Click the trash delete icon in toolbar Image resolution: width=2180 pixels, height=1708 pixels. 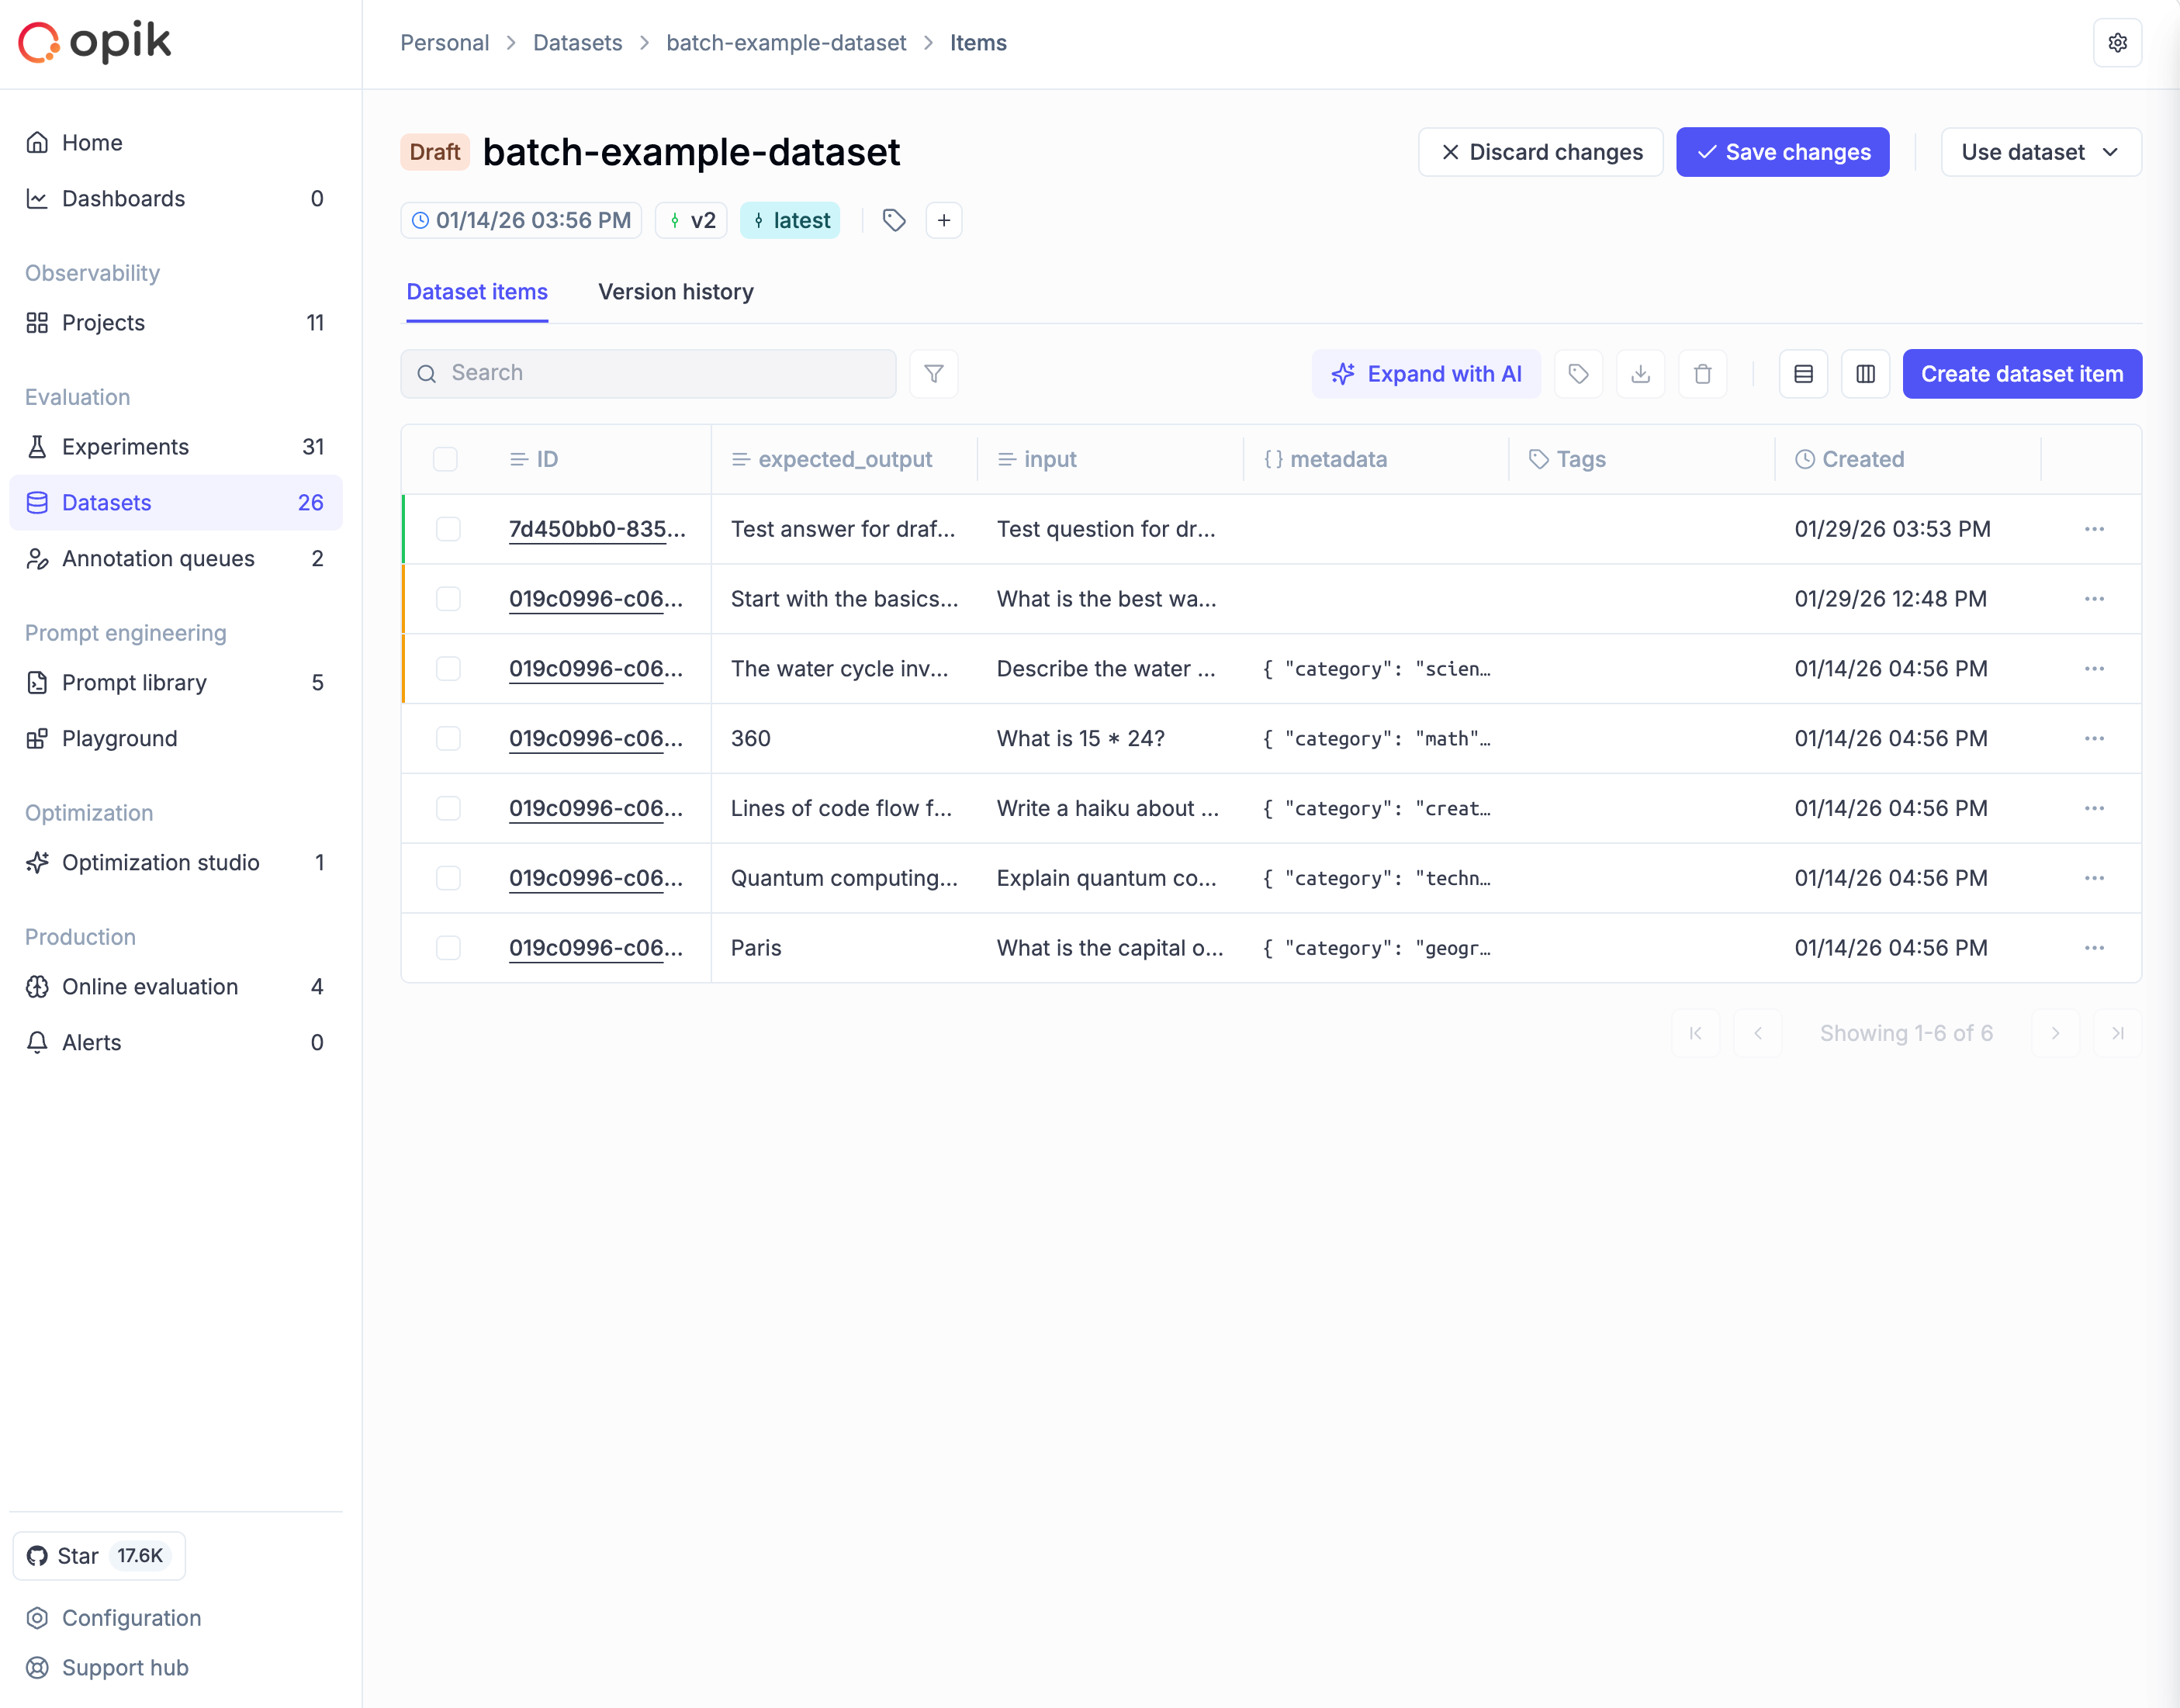[x=1702, y=374]
